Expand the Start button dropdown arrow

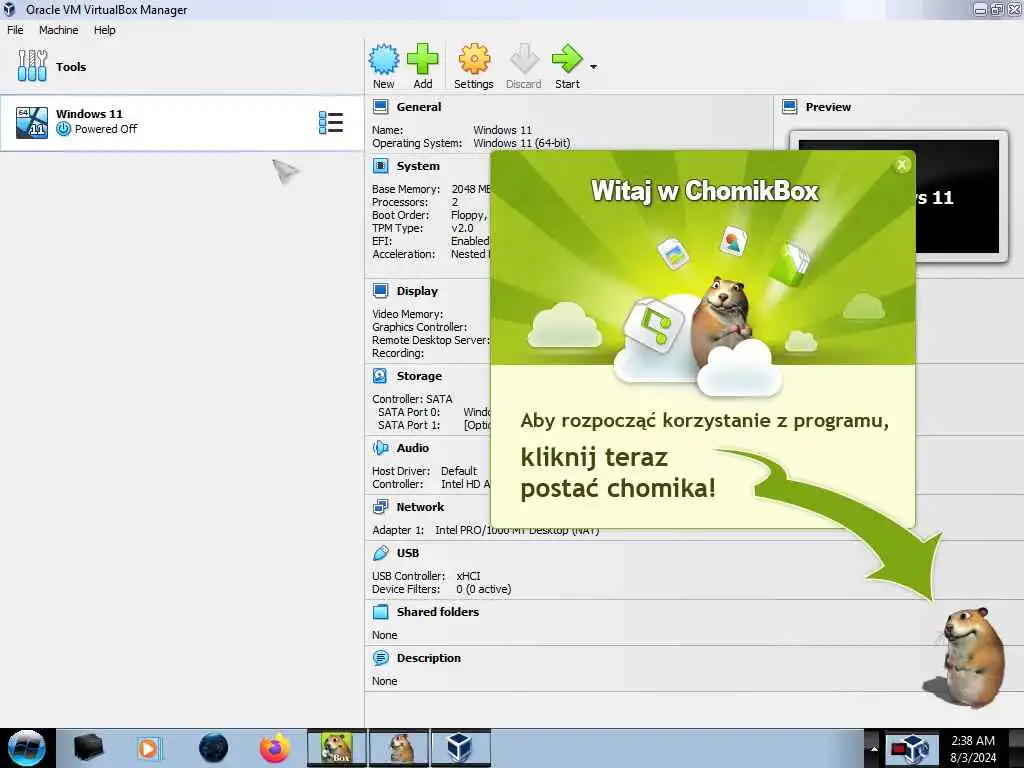(x=593, y=67)
